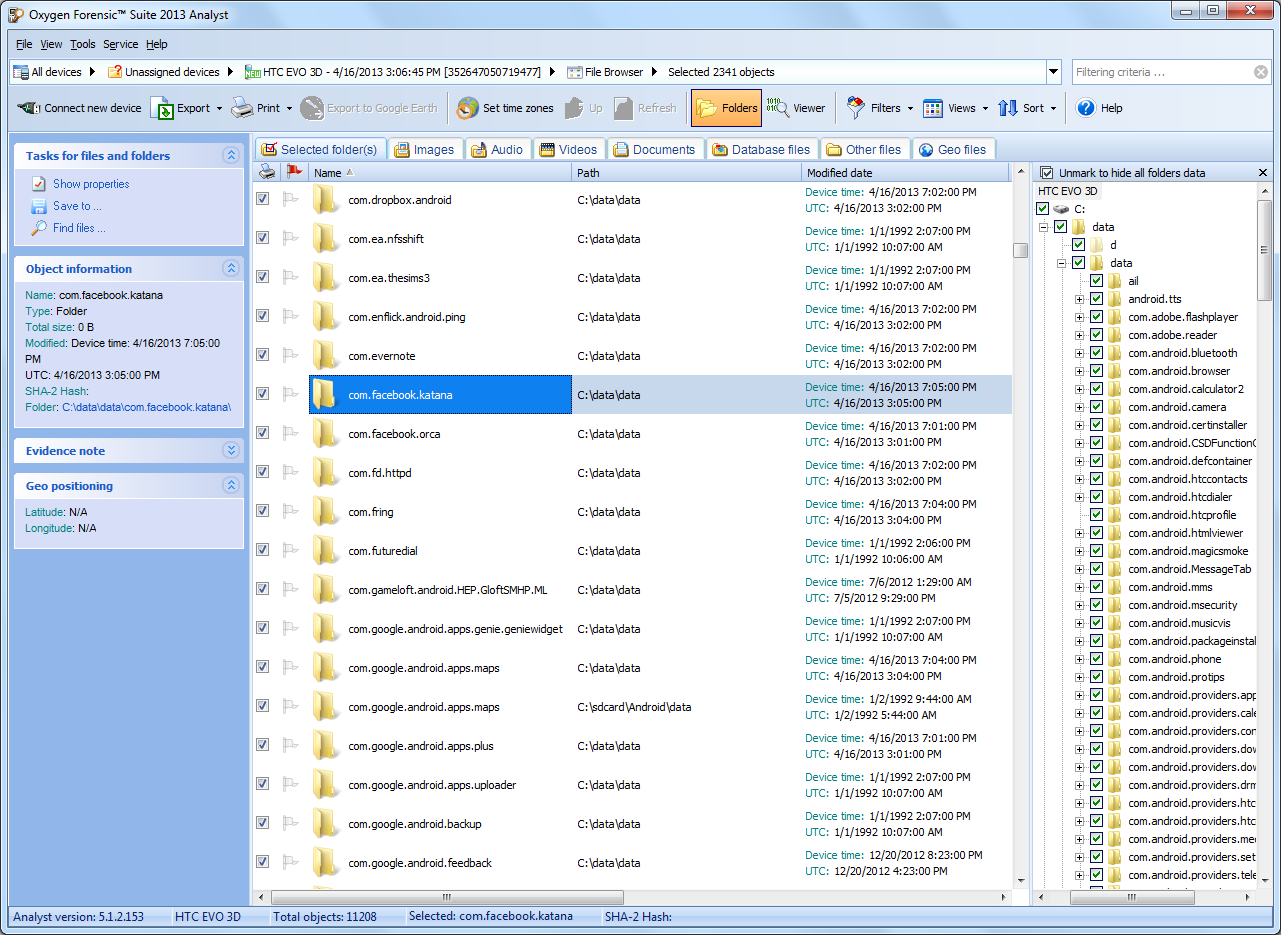Click the red flag column header
Image resolution: width=1281 pixels, height=935 pixels.
click(x=293, y=172)
